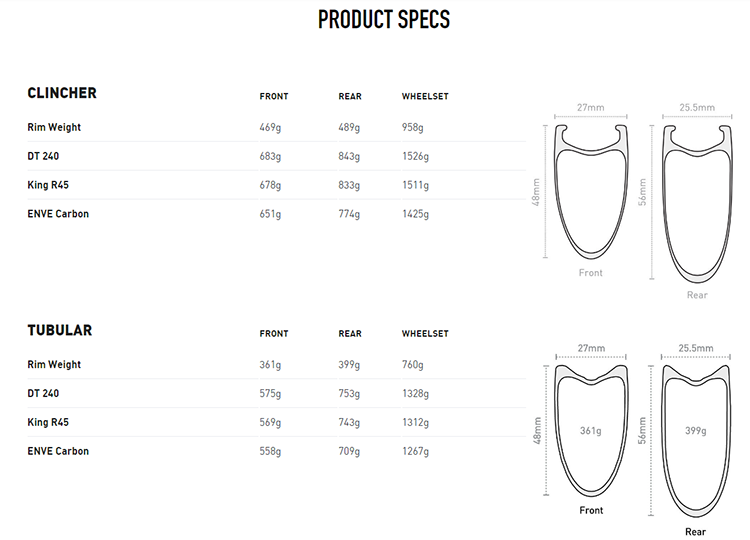Click the clincher King R45 row label

[x=48, y=185]
